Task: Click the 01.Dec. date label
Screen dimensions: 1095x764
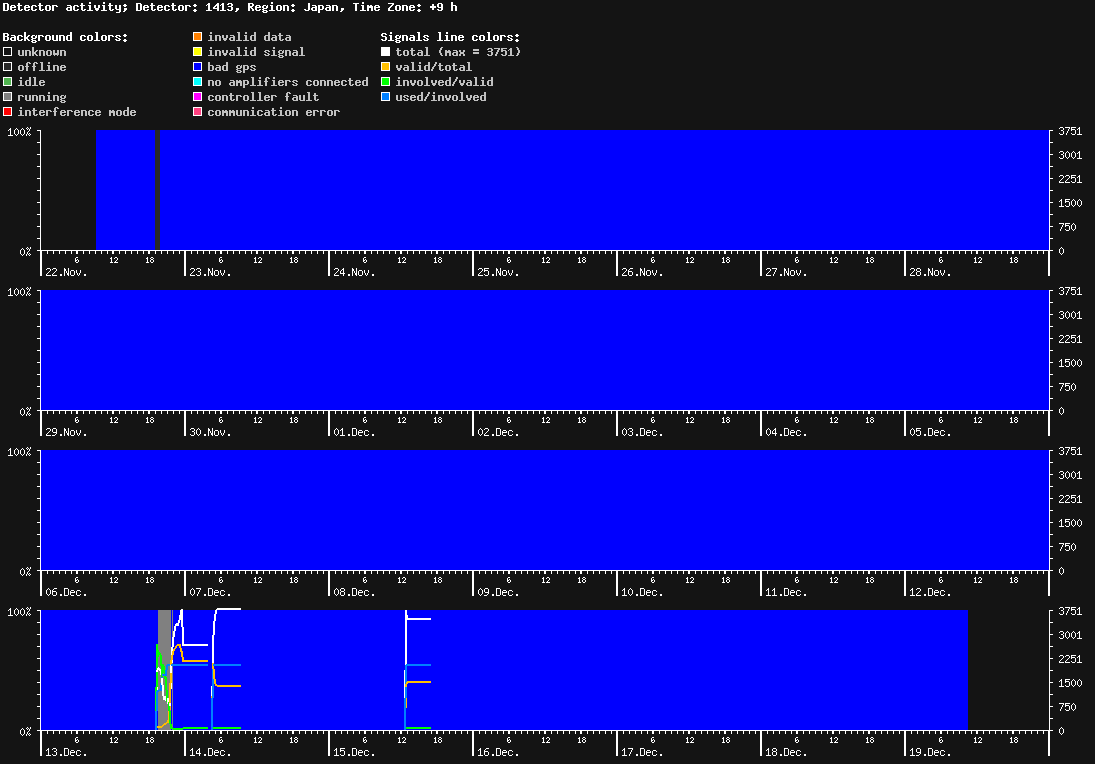Action: click(x=355, y=432)
